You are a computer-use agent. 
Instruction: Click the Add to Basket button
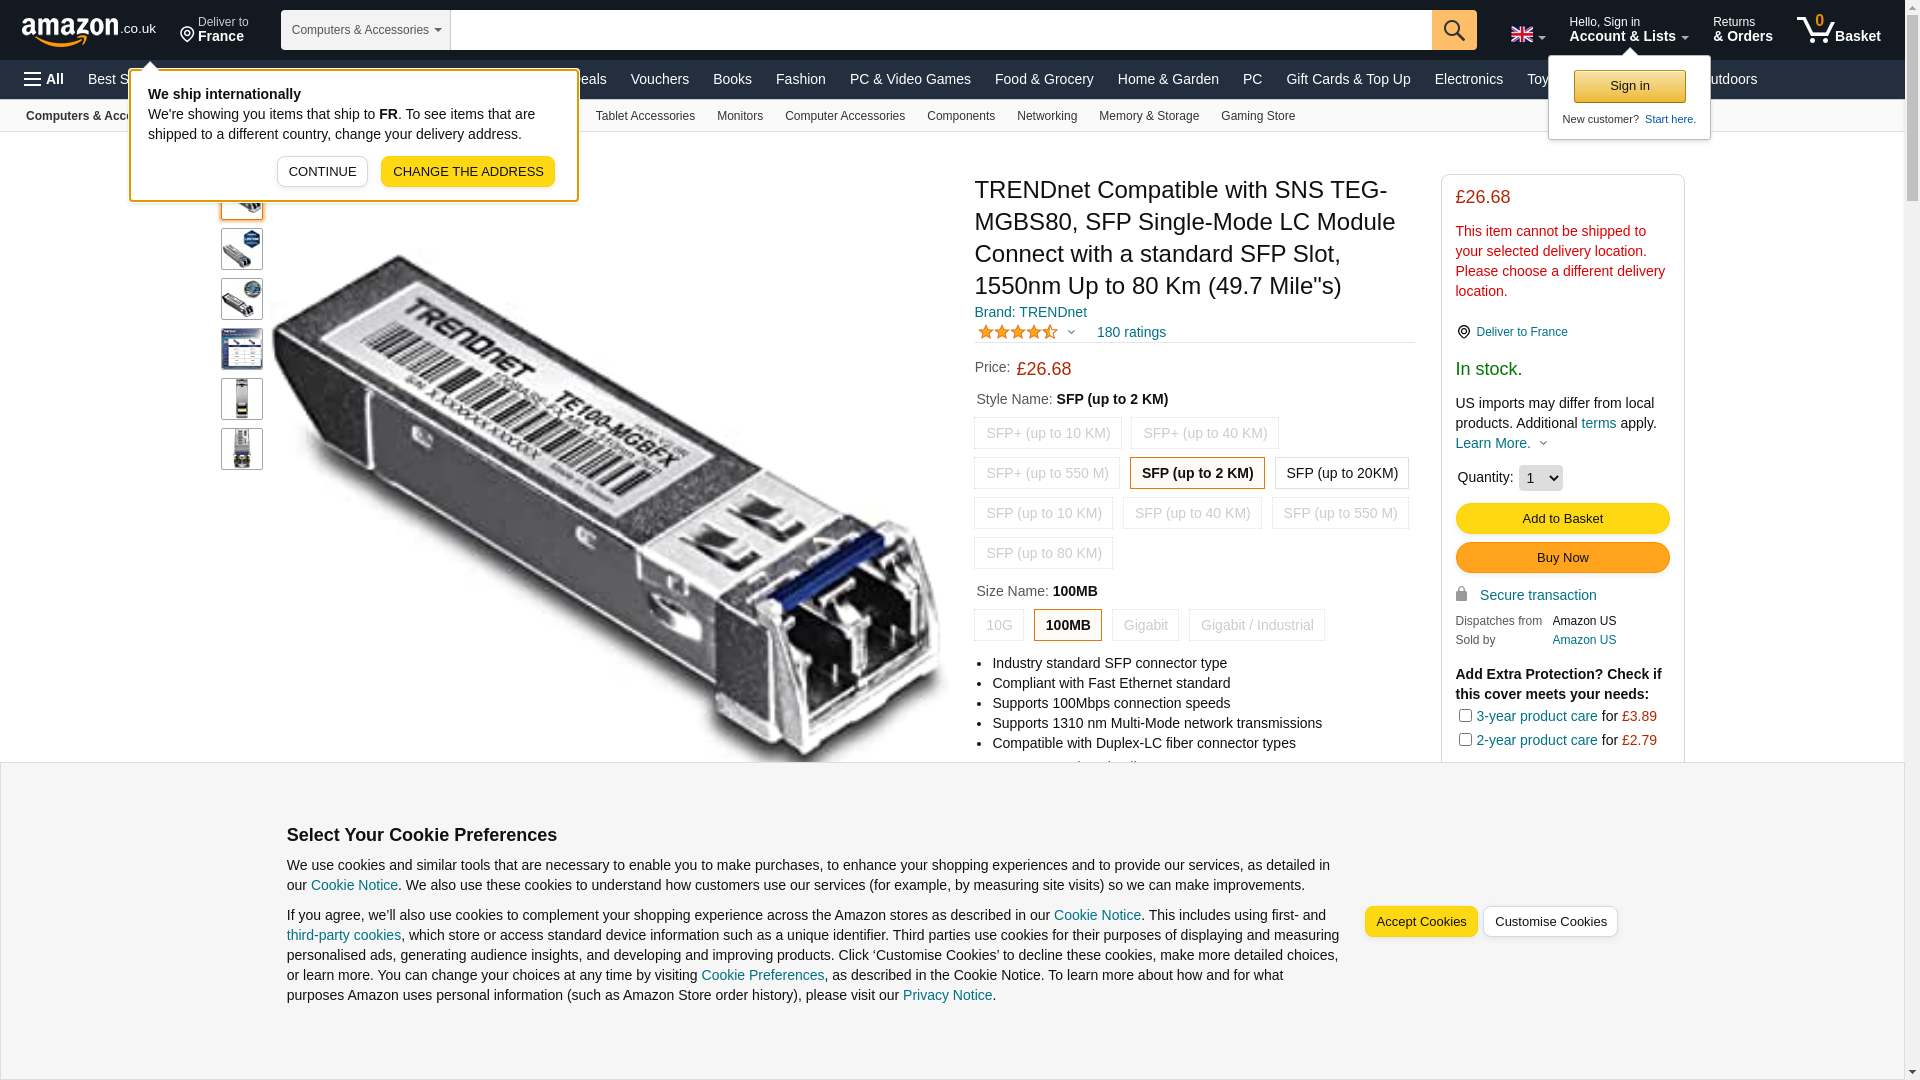pos(1562,518)
